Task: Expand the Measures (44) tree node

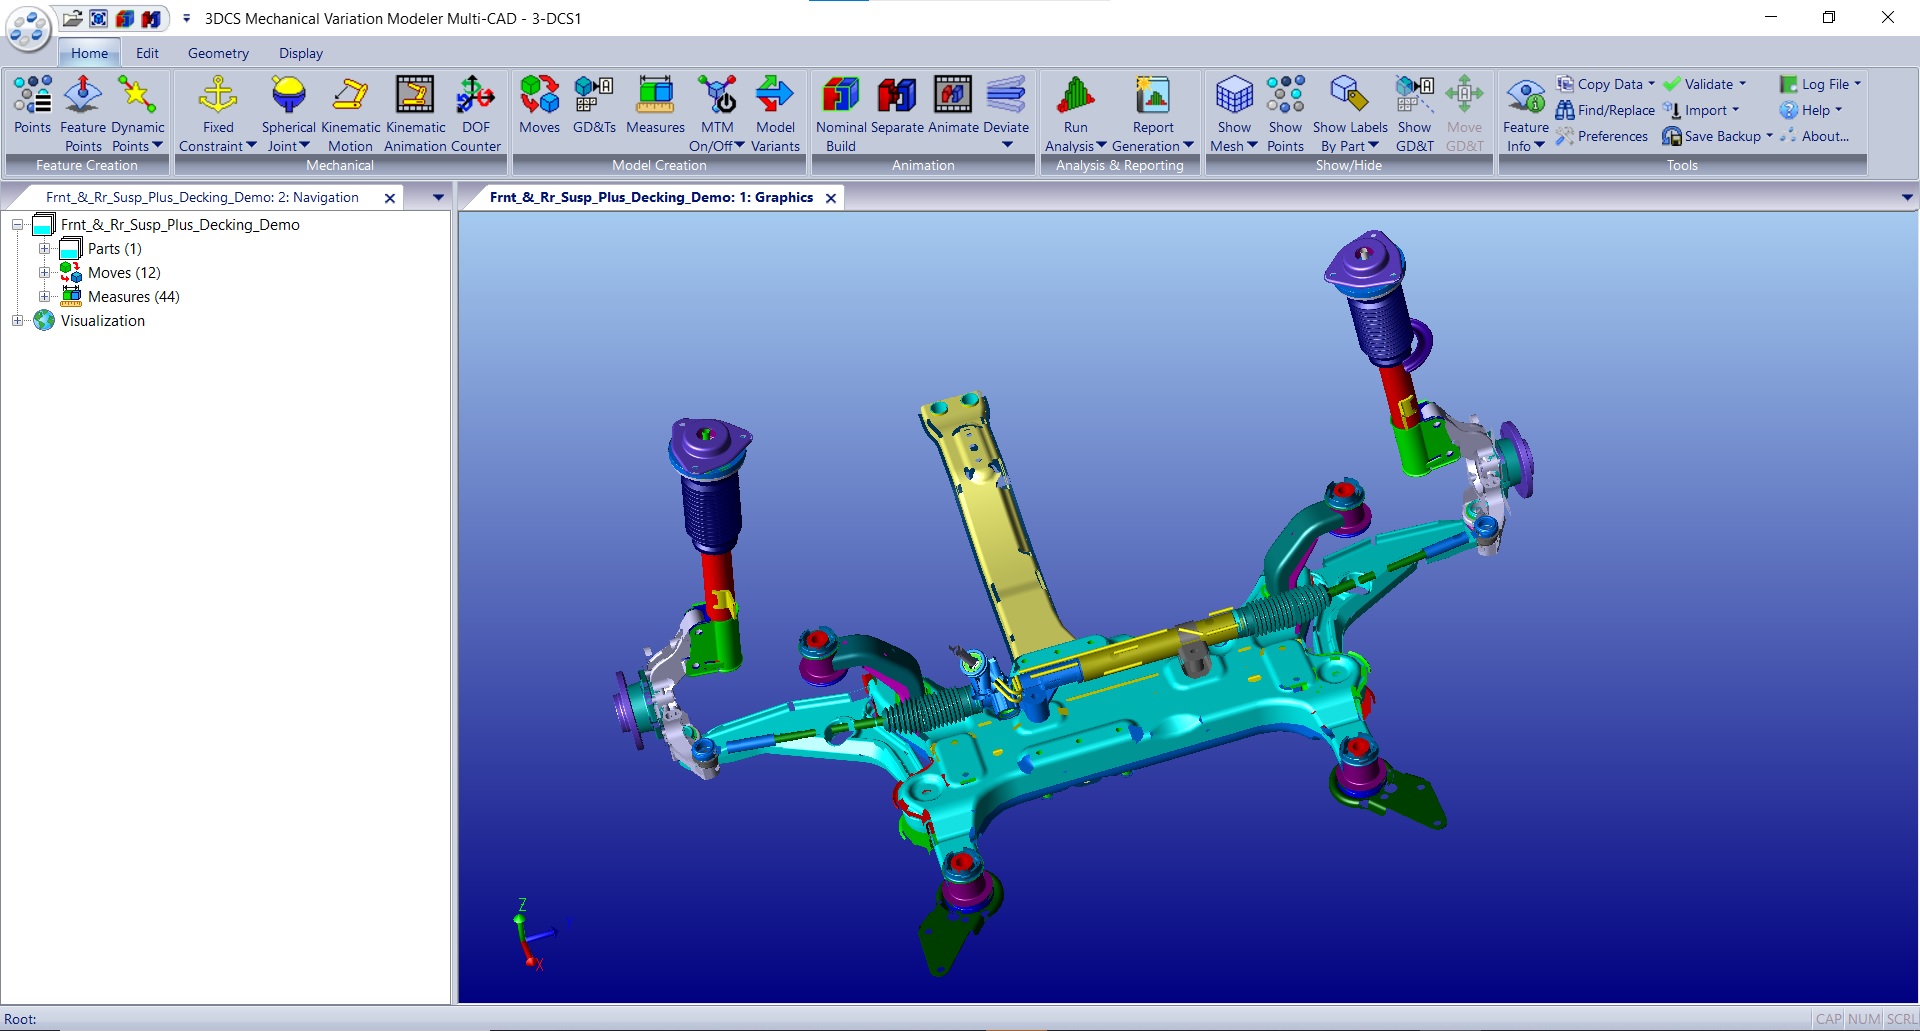Action: [x=43, y=296]
